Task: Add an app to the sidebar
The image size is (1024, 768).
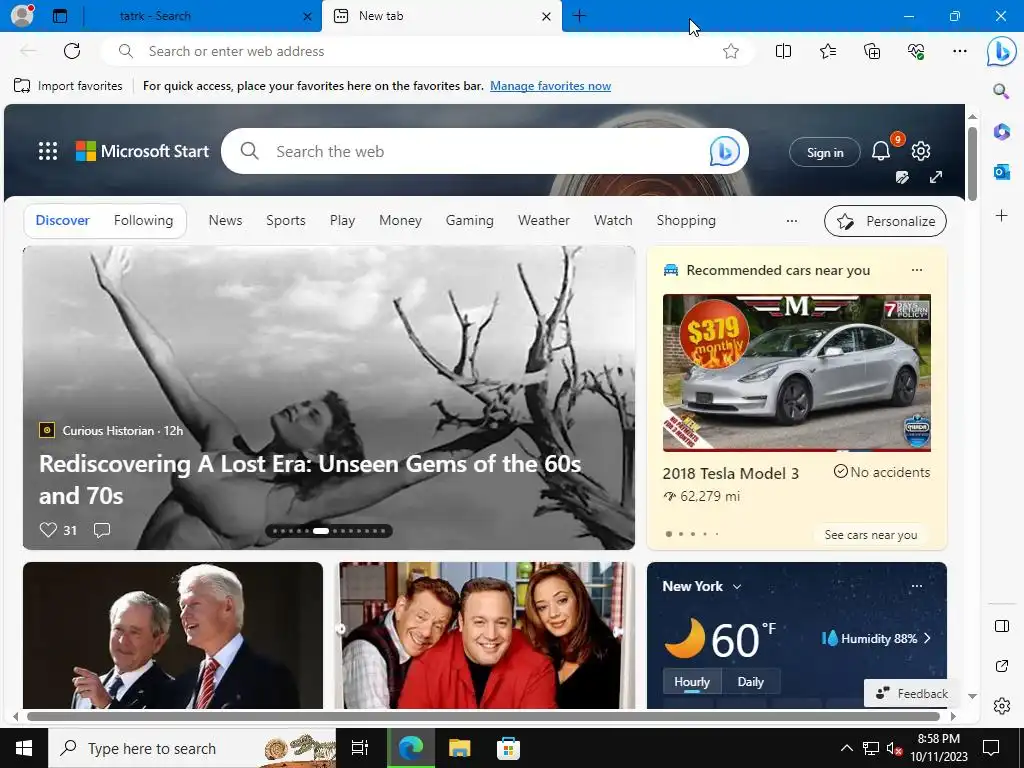Action: pyautogui.click(x=1001, y=215)
